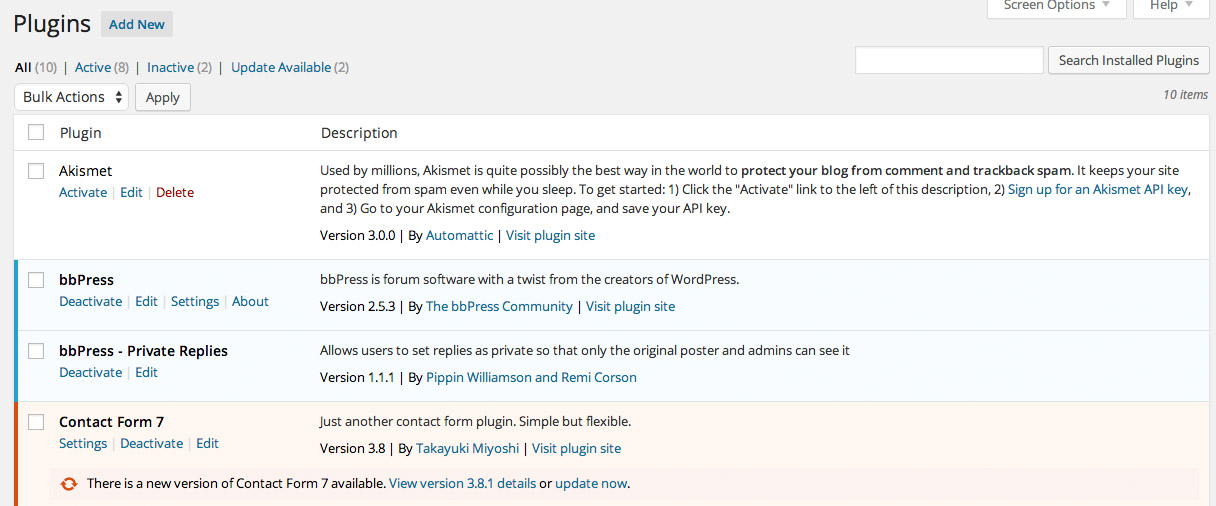This screenshot has height=506, width=1216.
Task: Deactivate the Contact Form 7 plugin
Action: (x=152, y=443)
